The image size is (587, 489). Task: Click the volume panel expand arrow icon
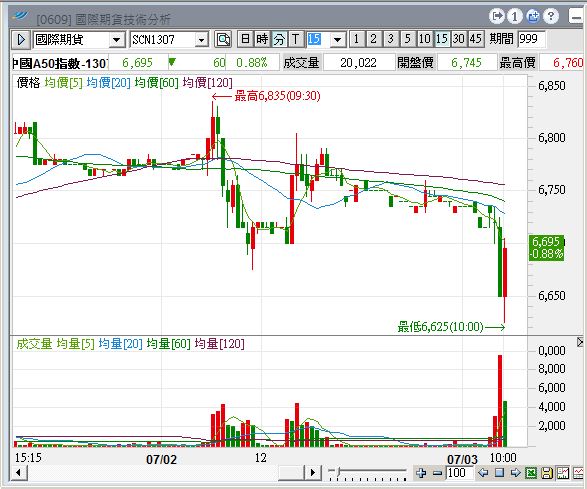click(x=580, y=342)
